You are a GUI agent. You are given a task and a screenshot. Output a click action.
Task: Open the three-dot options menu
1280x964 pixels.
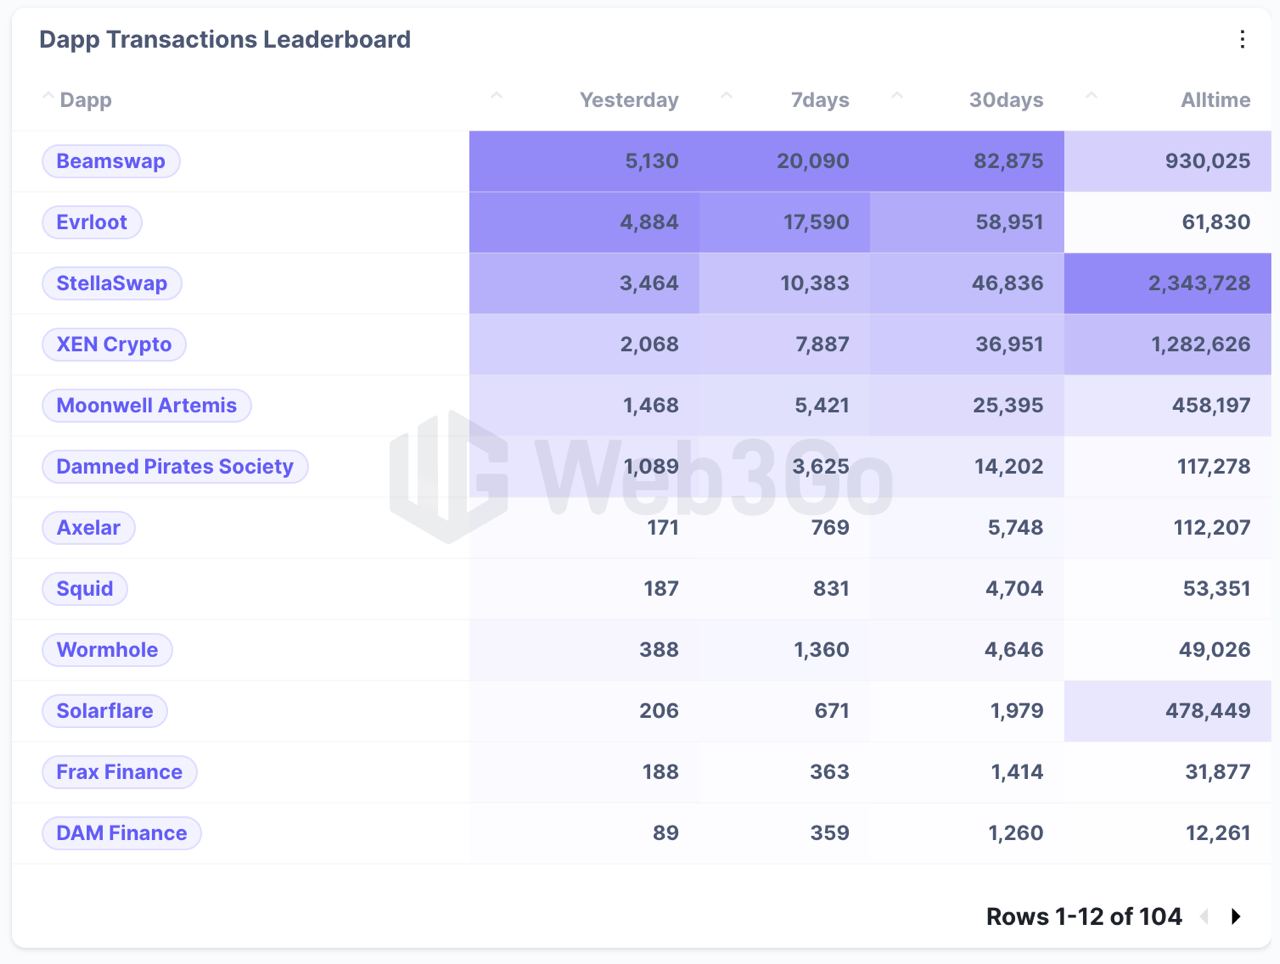tap(1242, 39)
